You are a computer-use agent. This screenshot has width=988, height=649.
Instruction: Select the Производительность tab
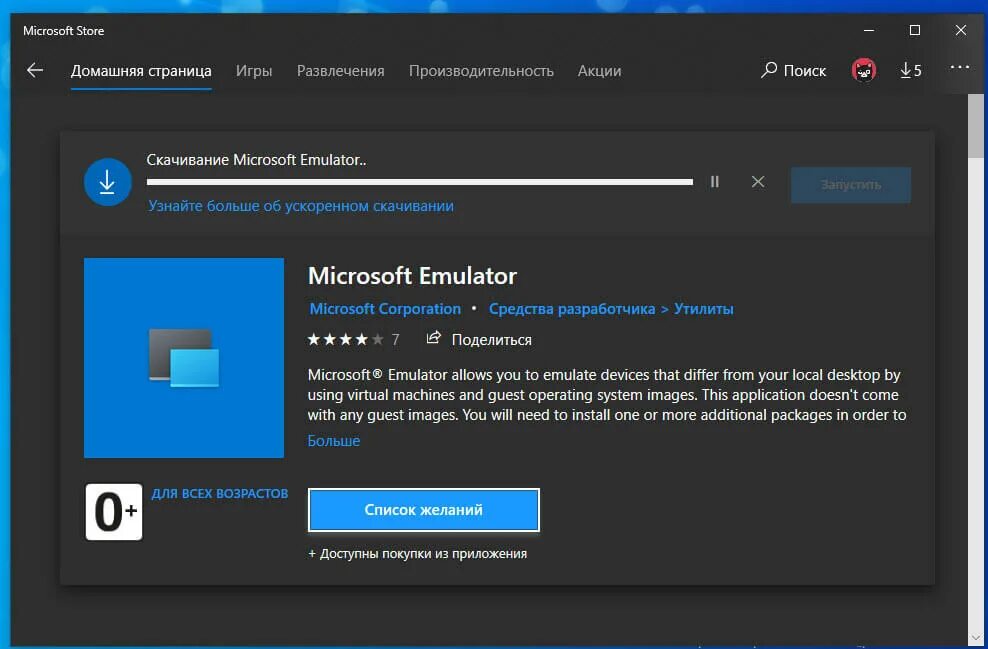pyautogui.click(x=481, y=71)
